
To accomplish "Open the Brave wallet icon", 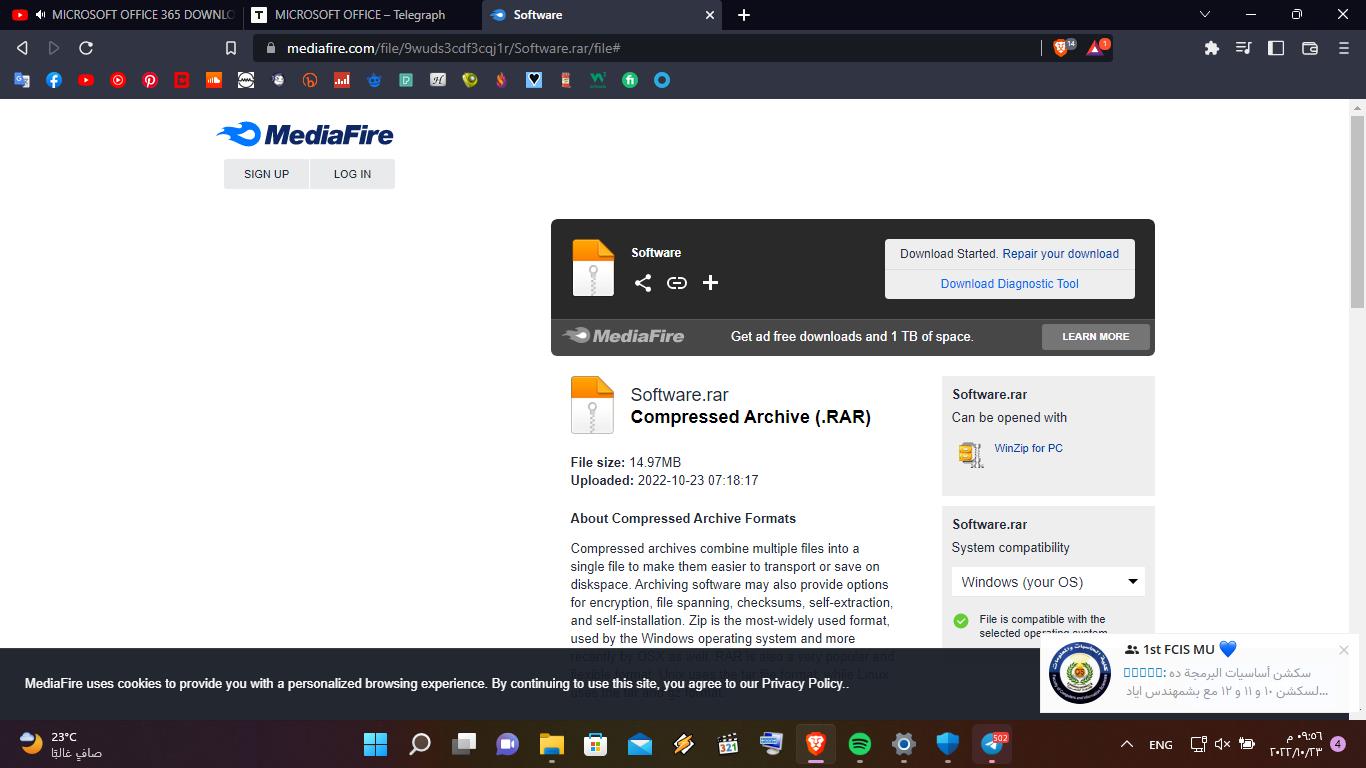I will tap(1309, 48).
